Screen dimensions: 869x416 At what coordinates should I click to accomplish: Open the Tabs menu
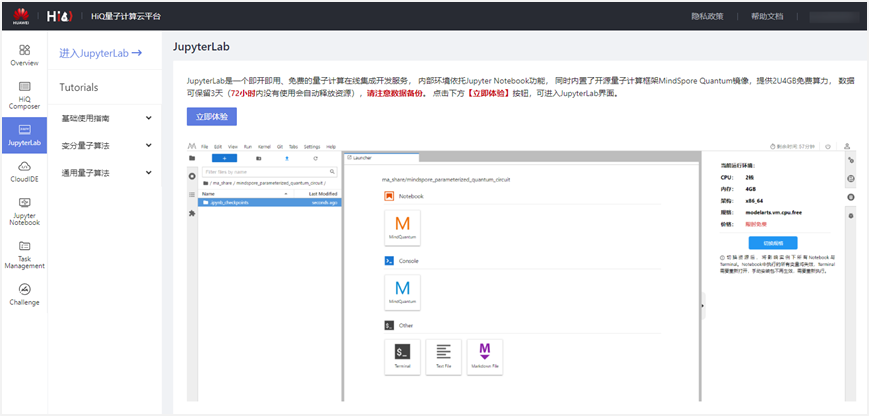(x=293, y=147)
